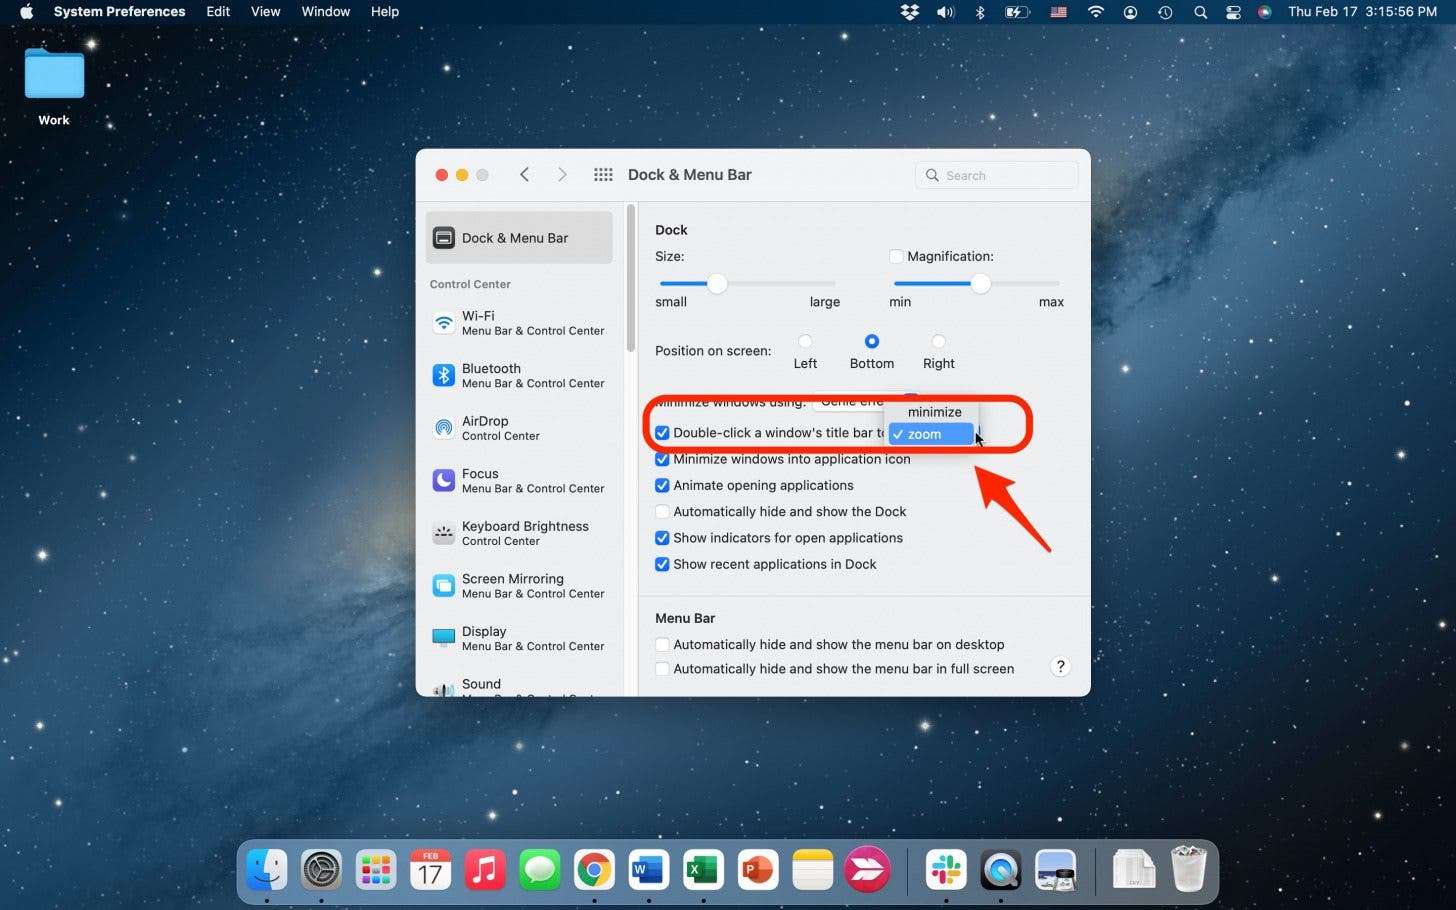Open the Window menu in the menu bar
This screenshot has width=1456, height=910.
pos(325,11)
